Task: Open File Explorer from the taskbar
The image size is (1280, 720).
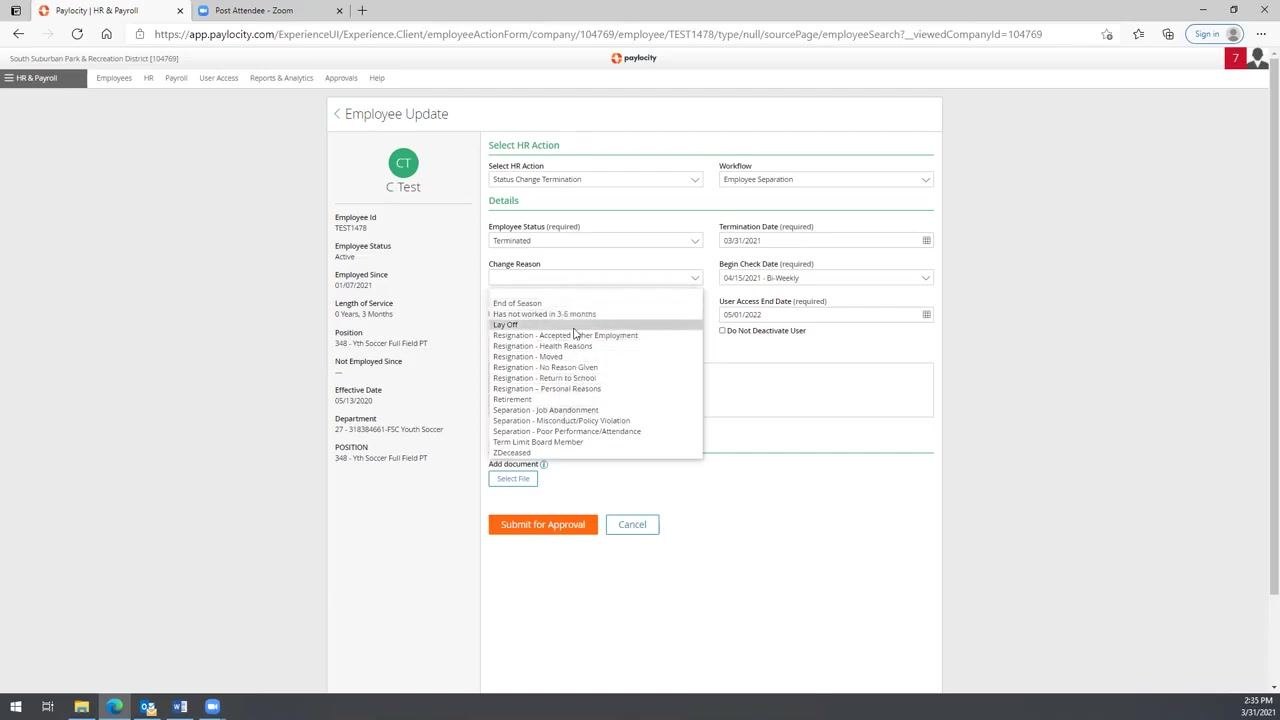Action: pos(82,707)
